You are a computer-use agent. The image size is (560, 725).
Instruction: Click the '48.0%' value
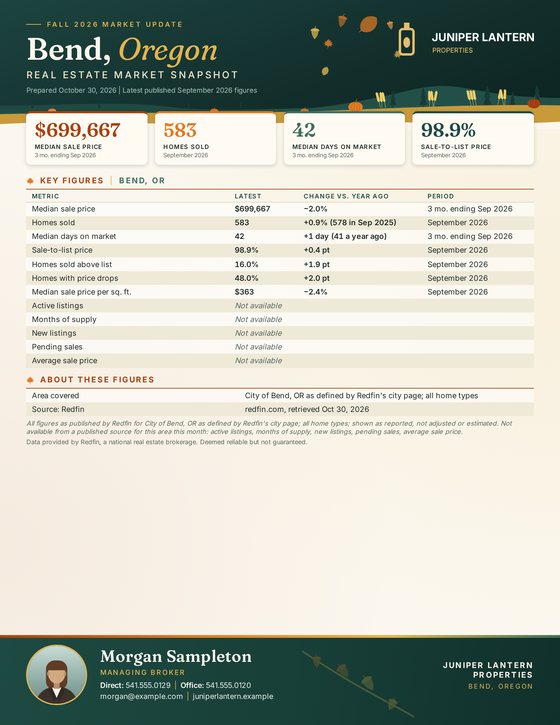pyautogui.click(x=246, y=278)
